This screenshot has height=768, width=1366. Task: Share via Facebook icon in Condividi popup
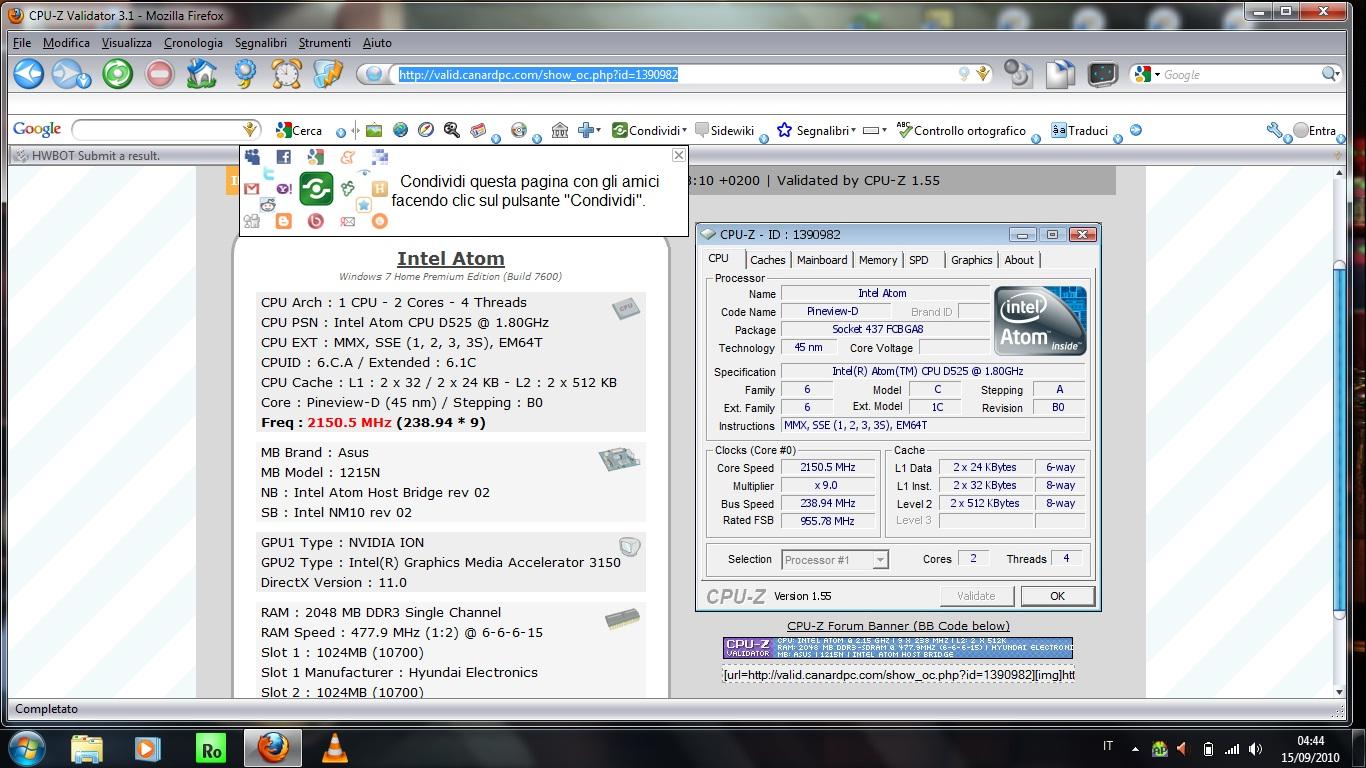click(284, 157)
